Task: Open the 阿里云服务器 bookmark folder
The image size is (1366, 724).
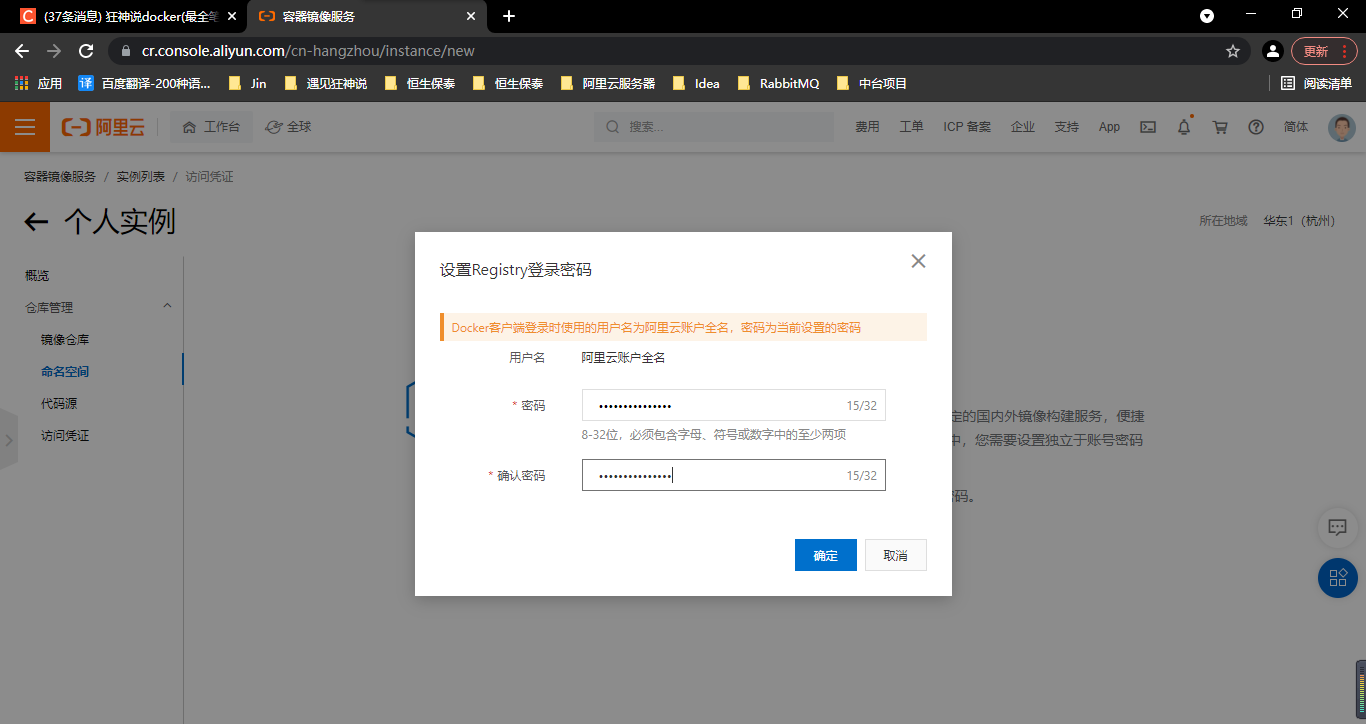Action: 608,83
